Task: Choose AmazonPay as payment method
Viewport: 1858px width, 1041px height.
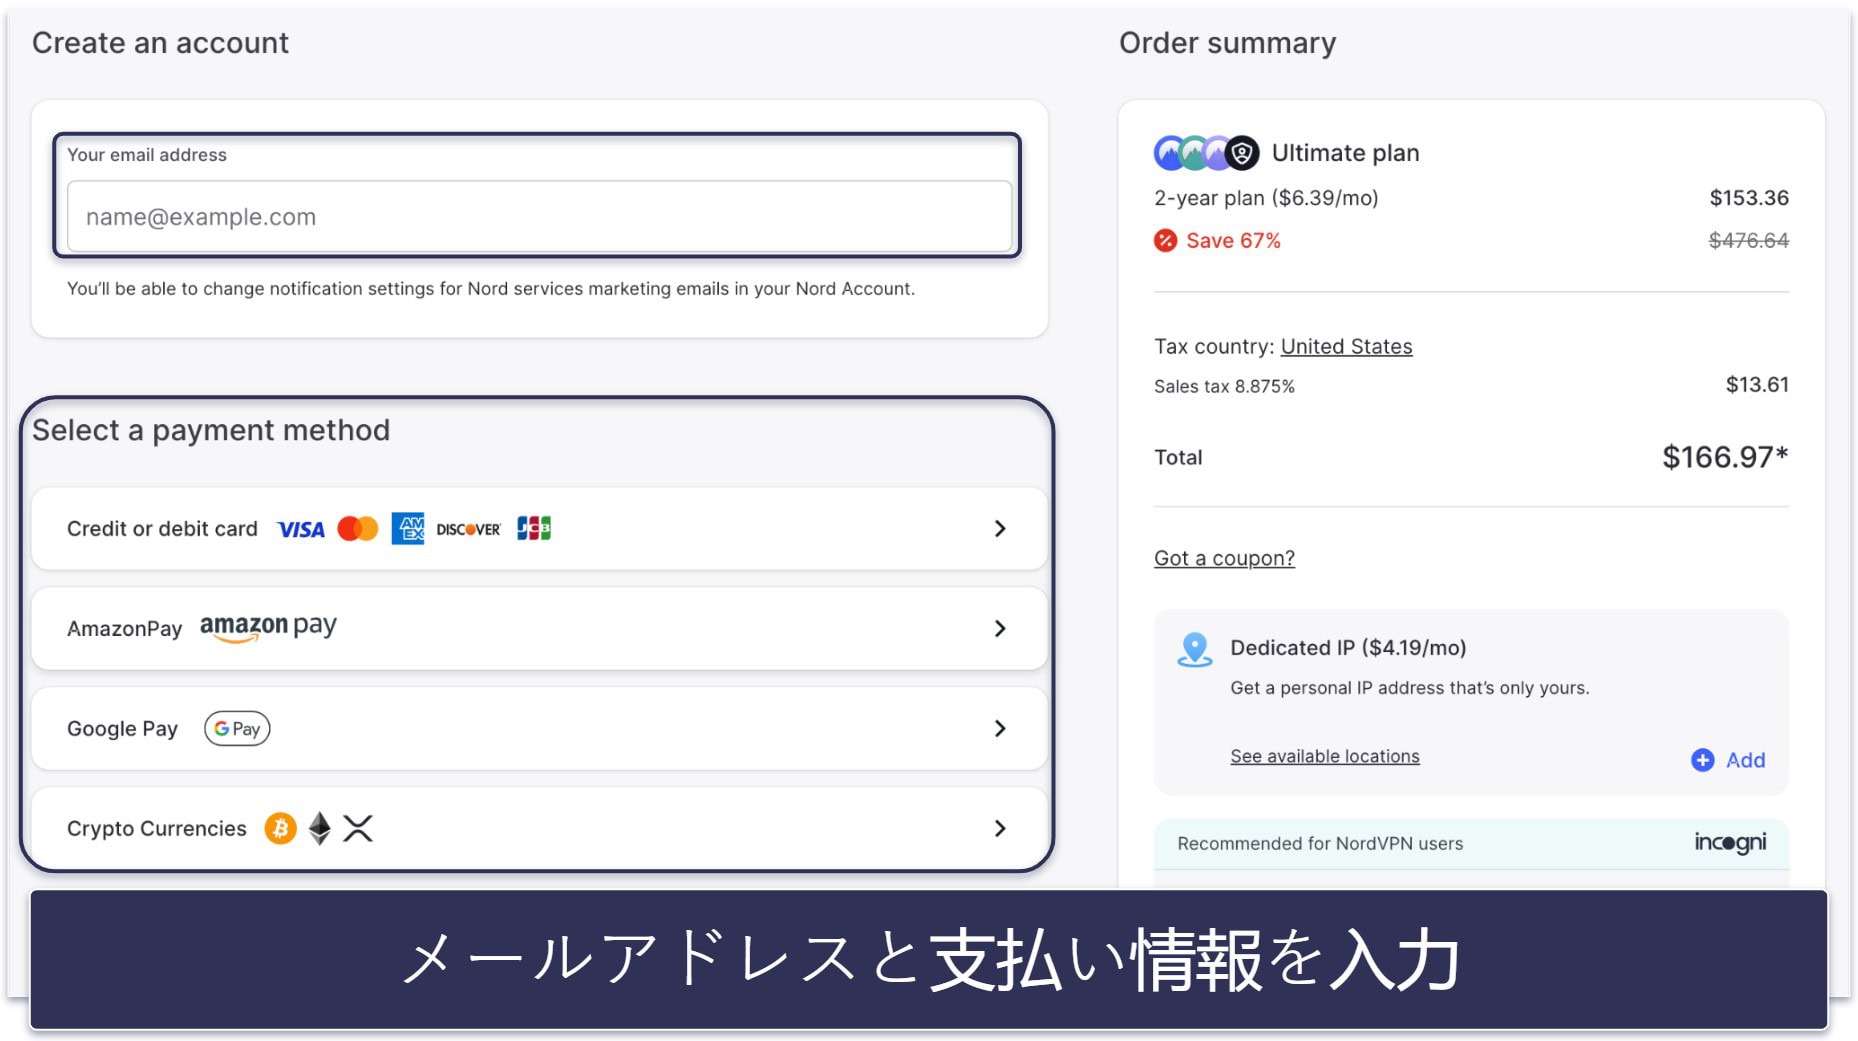Action: [539, 628]
